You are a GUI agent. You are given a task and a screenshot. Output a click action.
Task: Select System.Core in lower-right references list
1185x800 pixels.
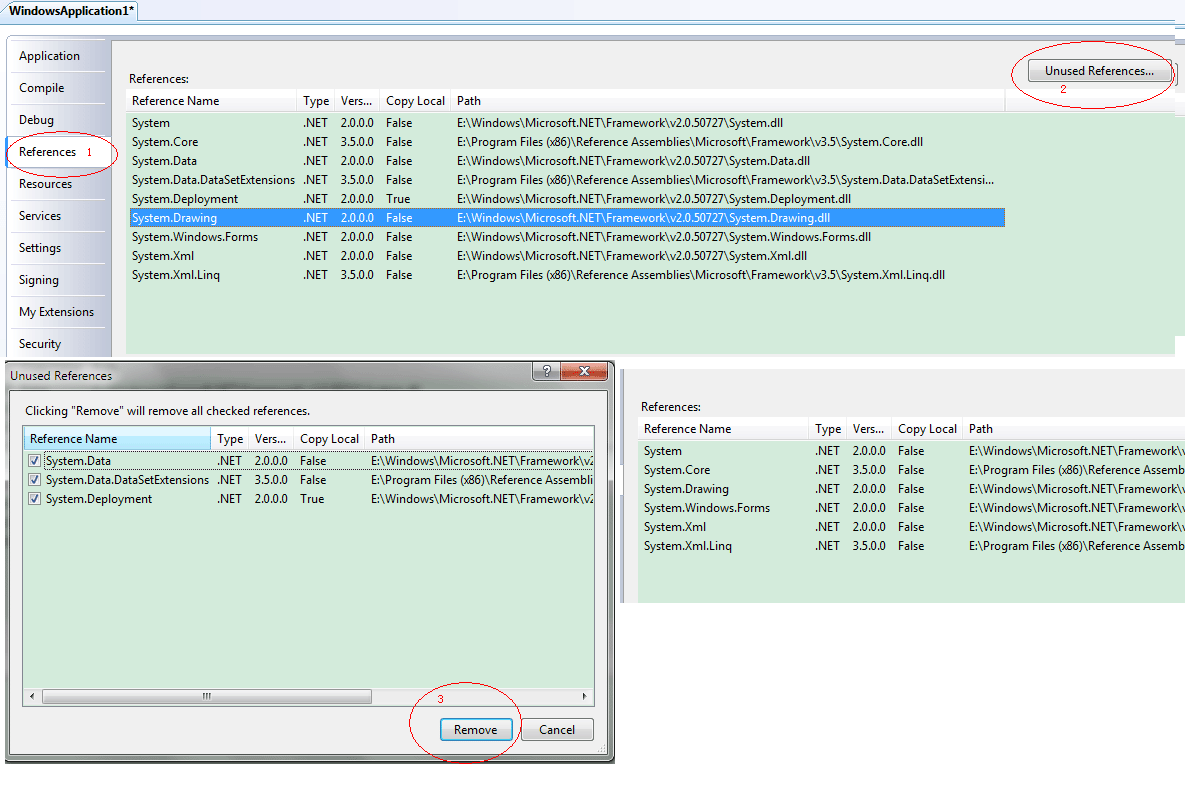coord(913,470)
